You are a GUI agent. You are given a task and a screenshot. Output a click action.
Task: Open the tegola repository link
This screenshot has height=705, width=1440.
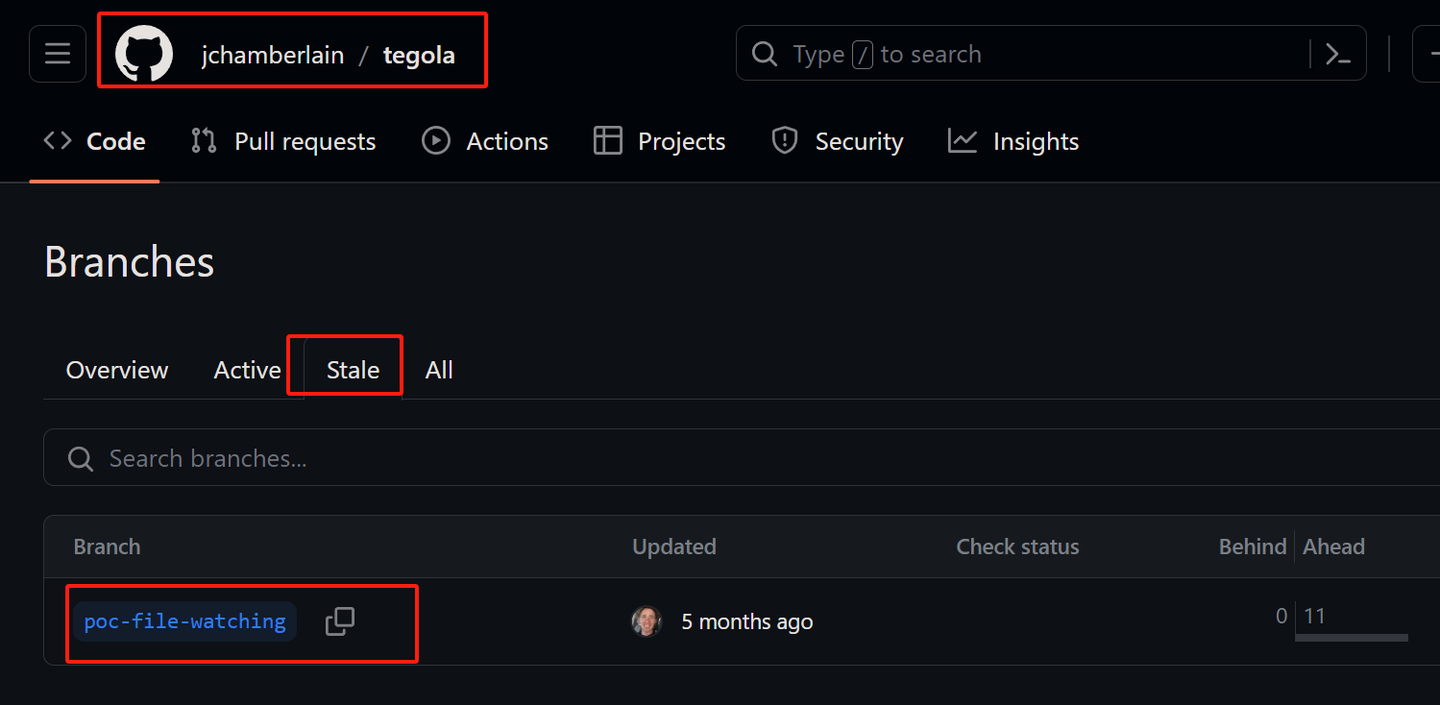pos(419,55)
